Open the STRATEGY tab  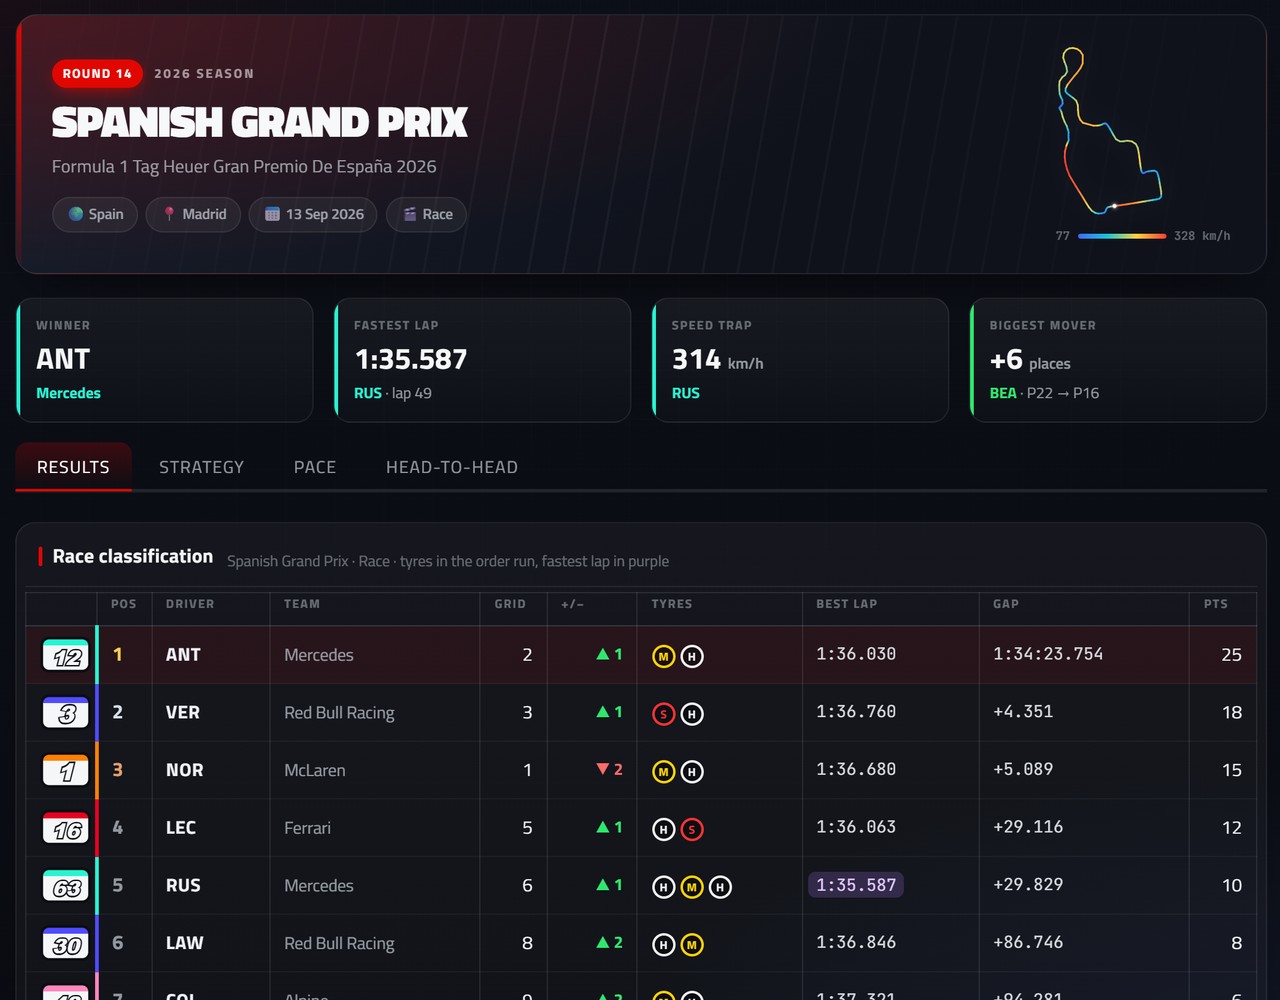coord(201,467)
